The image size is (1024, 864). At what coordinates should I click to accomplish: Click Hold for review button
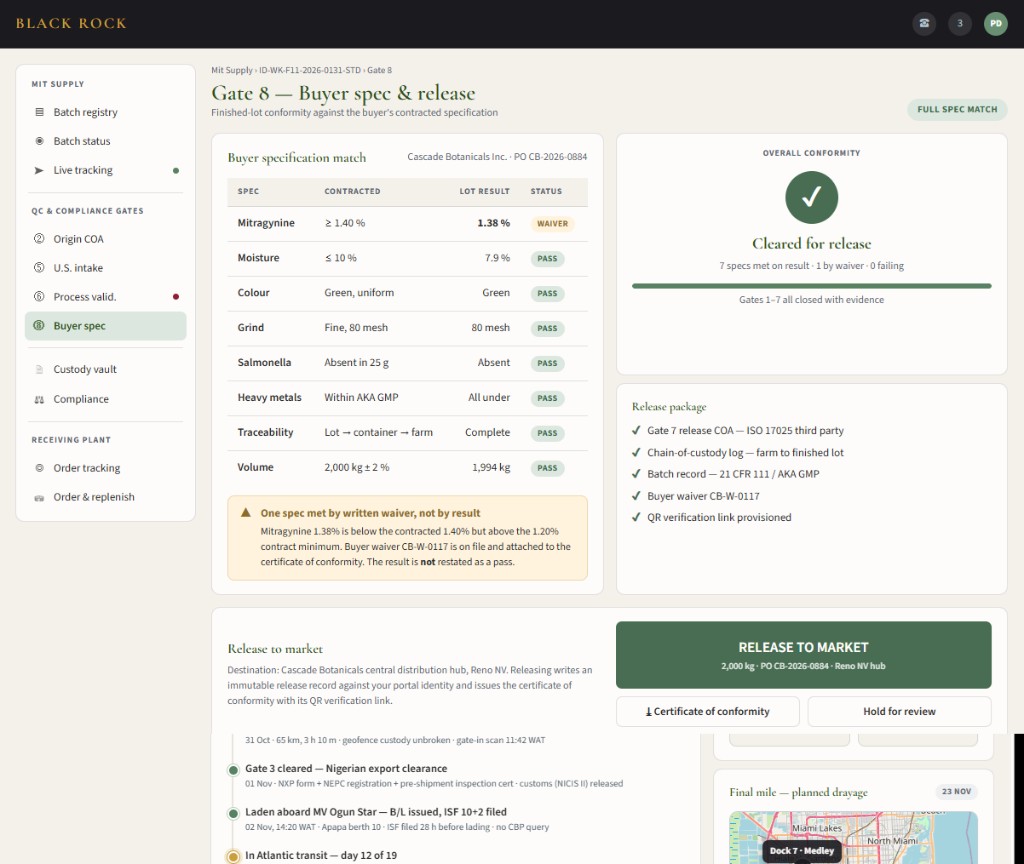899,711
